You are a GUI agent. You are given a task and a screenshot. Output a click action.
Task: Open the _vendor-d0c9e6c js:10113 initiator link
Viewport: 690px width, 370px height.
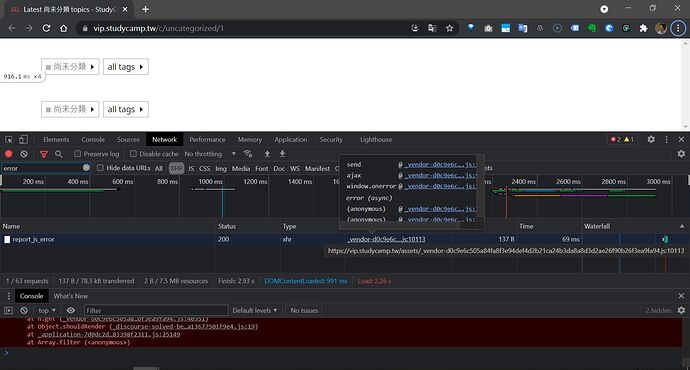[x=386, y=239]
